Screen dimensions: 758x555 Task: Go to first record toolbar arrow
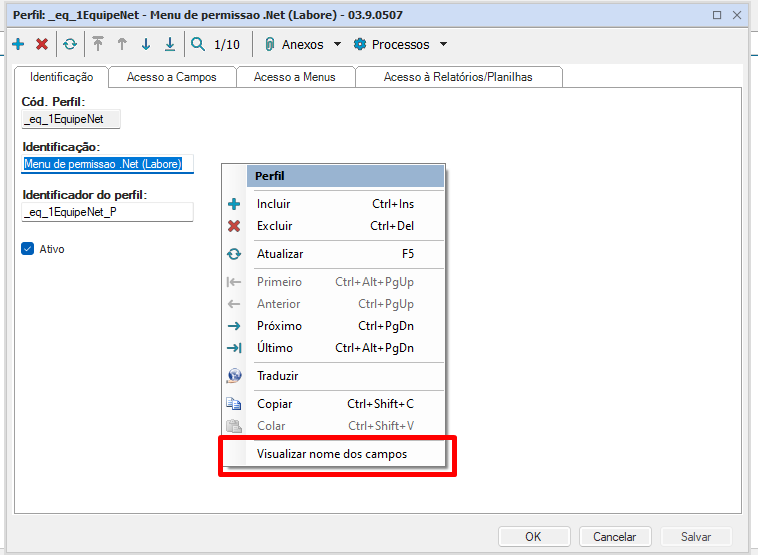pos(98,44)
